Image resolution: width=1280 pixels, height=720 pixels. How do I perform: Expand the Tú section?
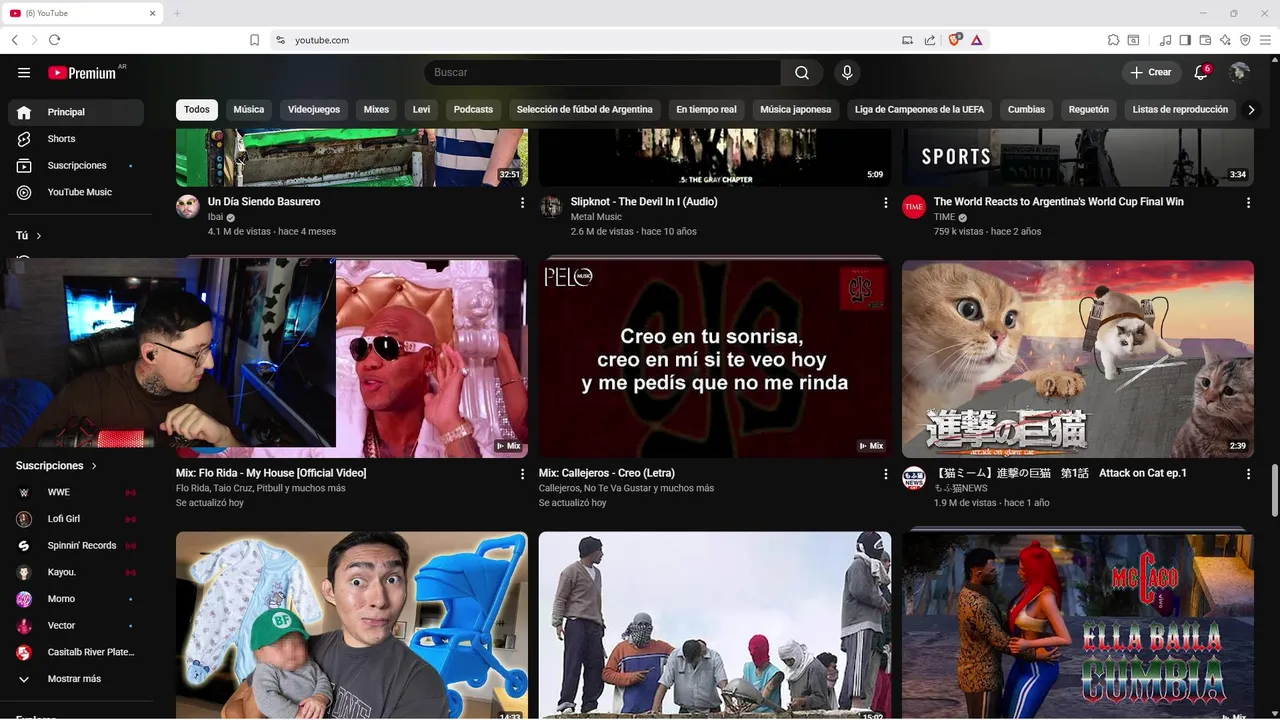click(x=29, y=236)
